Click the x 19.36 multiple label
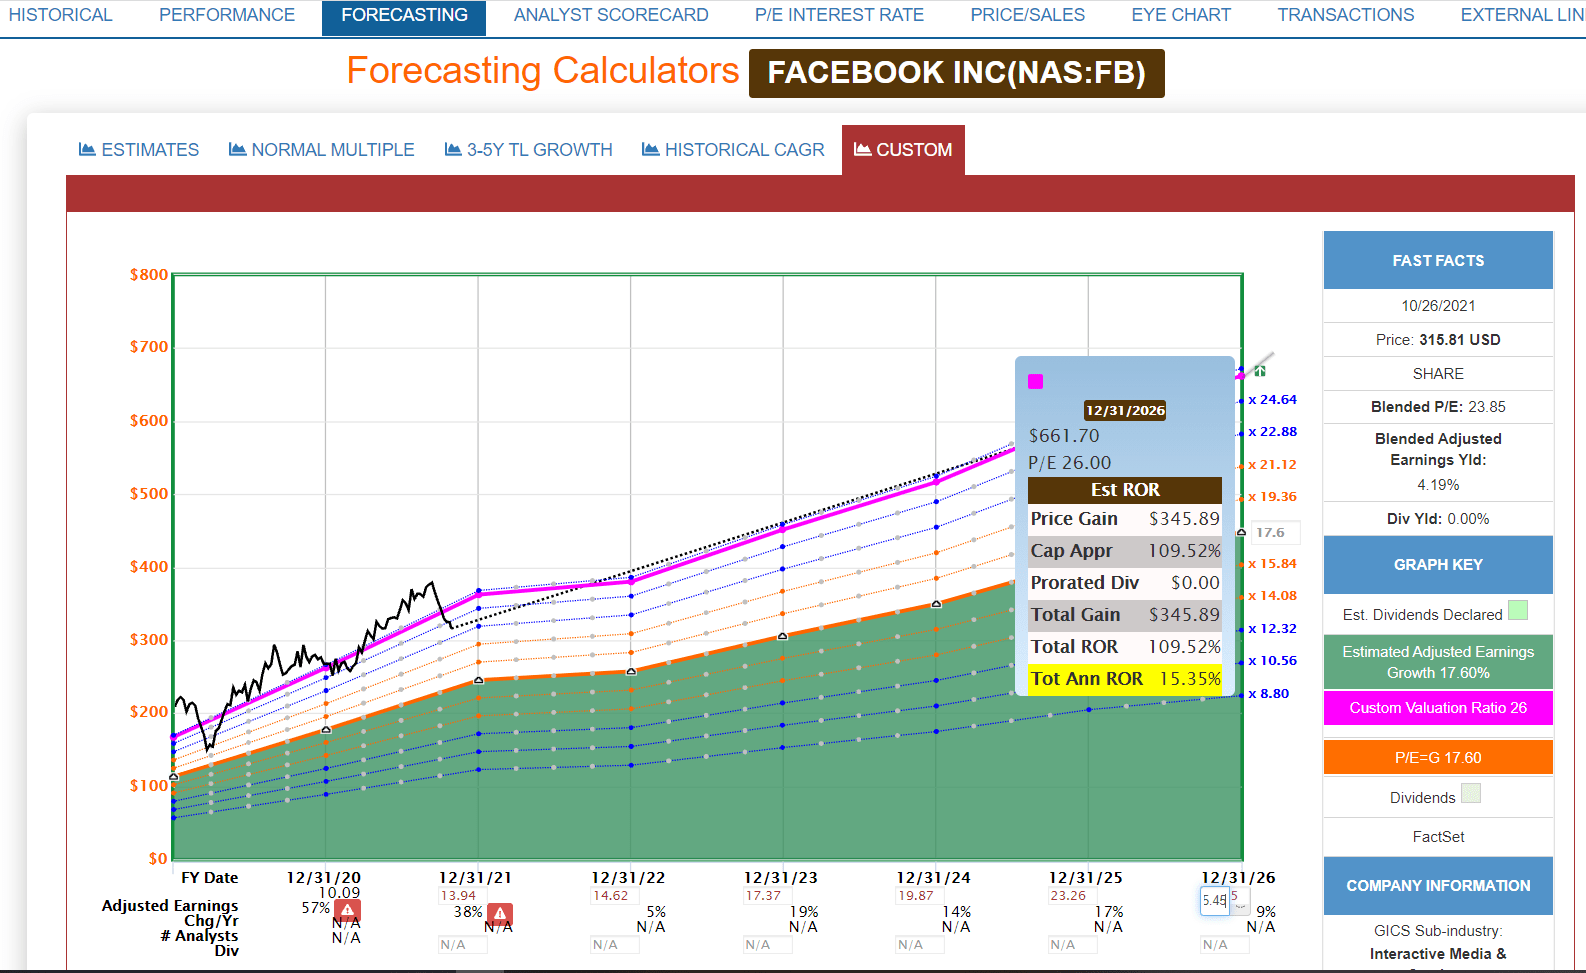The image size is (1586, 973). point(1272,497)
